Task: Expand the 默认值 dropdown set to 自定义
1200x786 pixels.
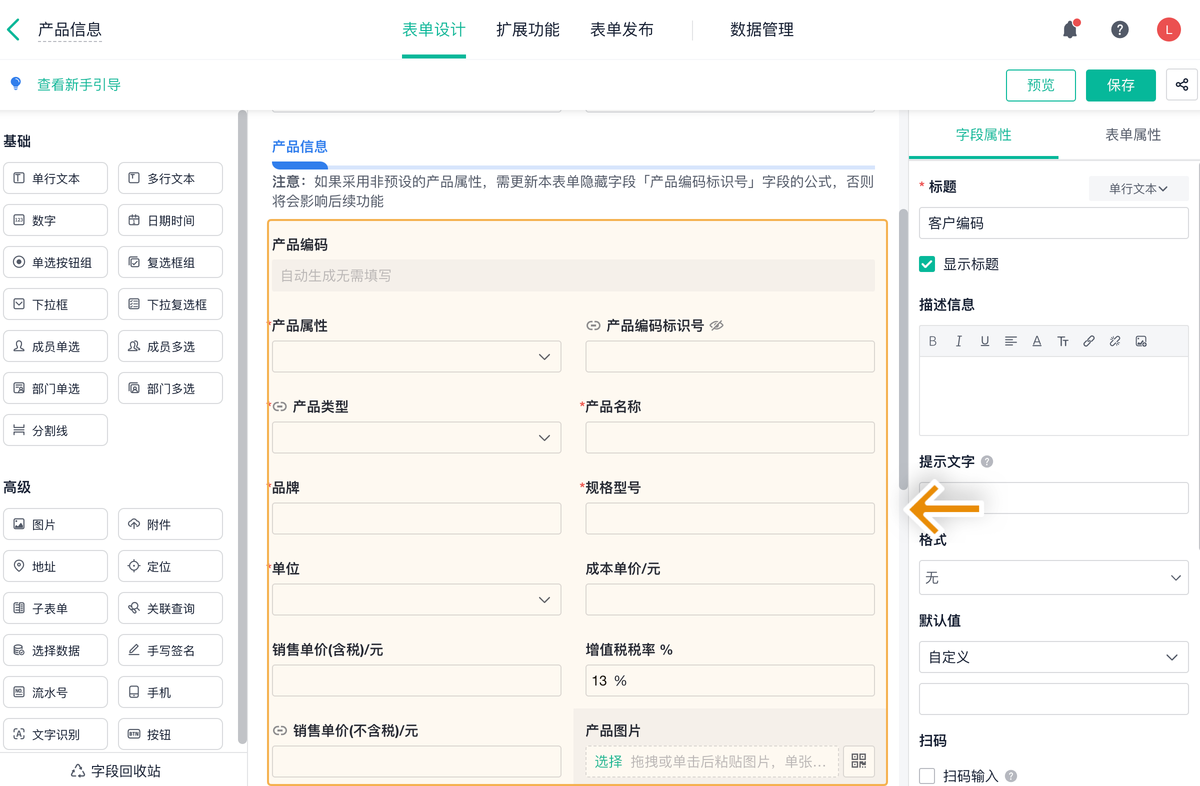Action: [x=1053, y=657]
